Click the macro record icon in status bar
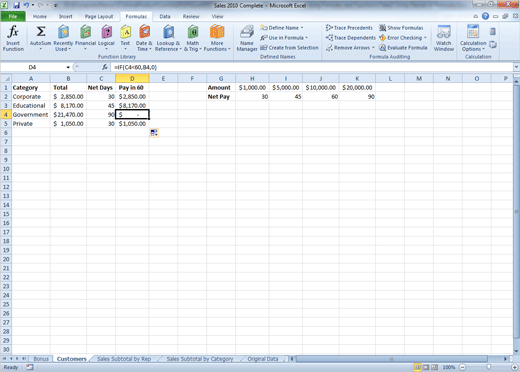 click(x=30, y=367)
